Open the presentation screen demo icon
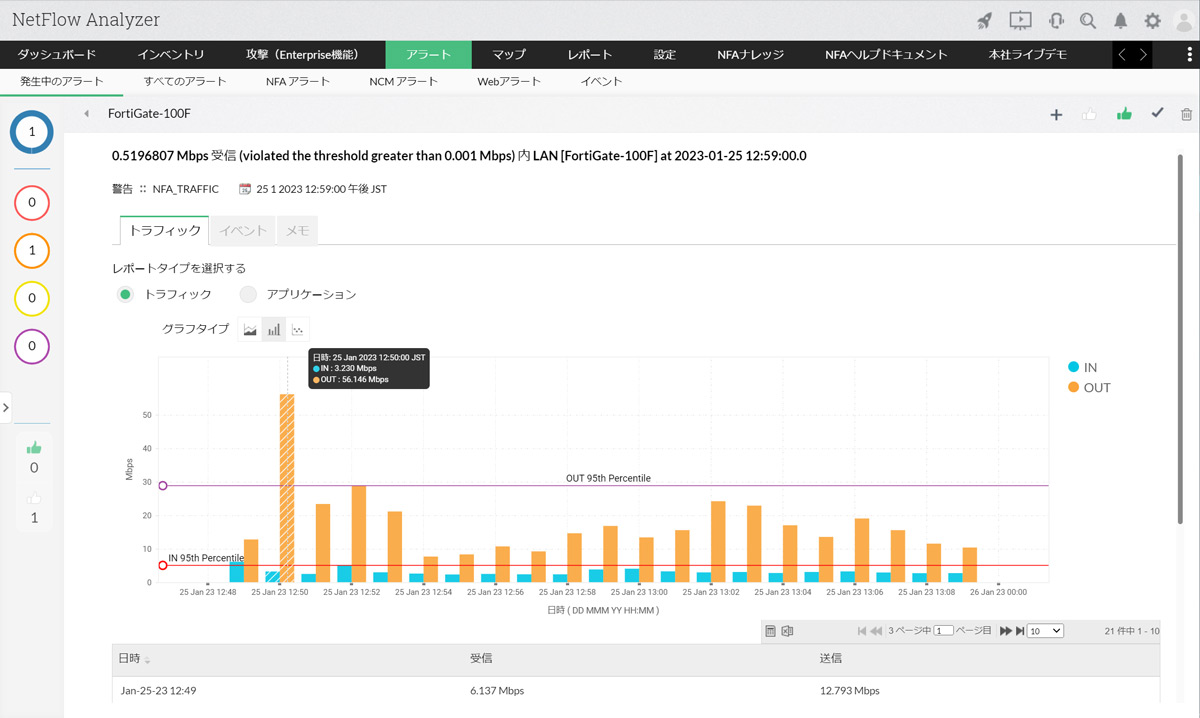 (x=1020, y=20)
